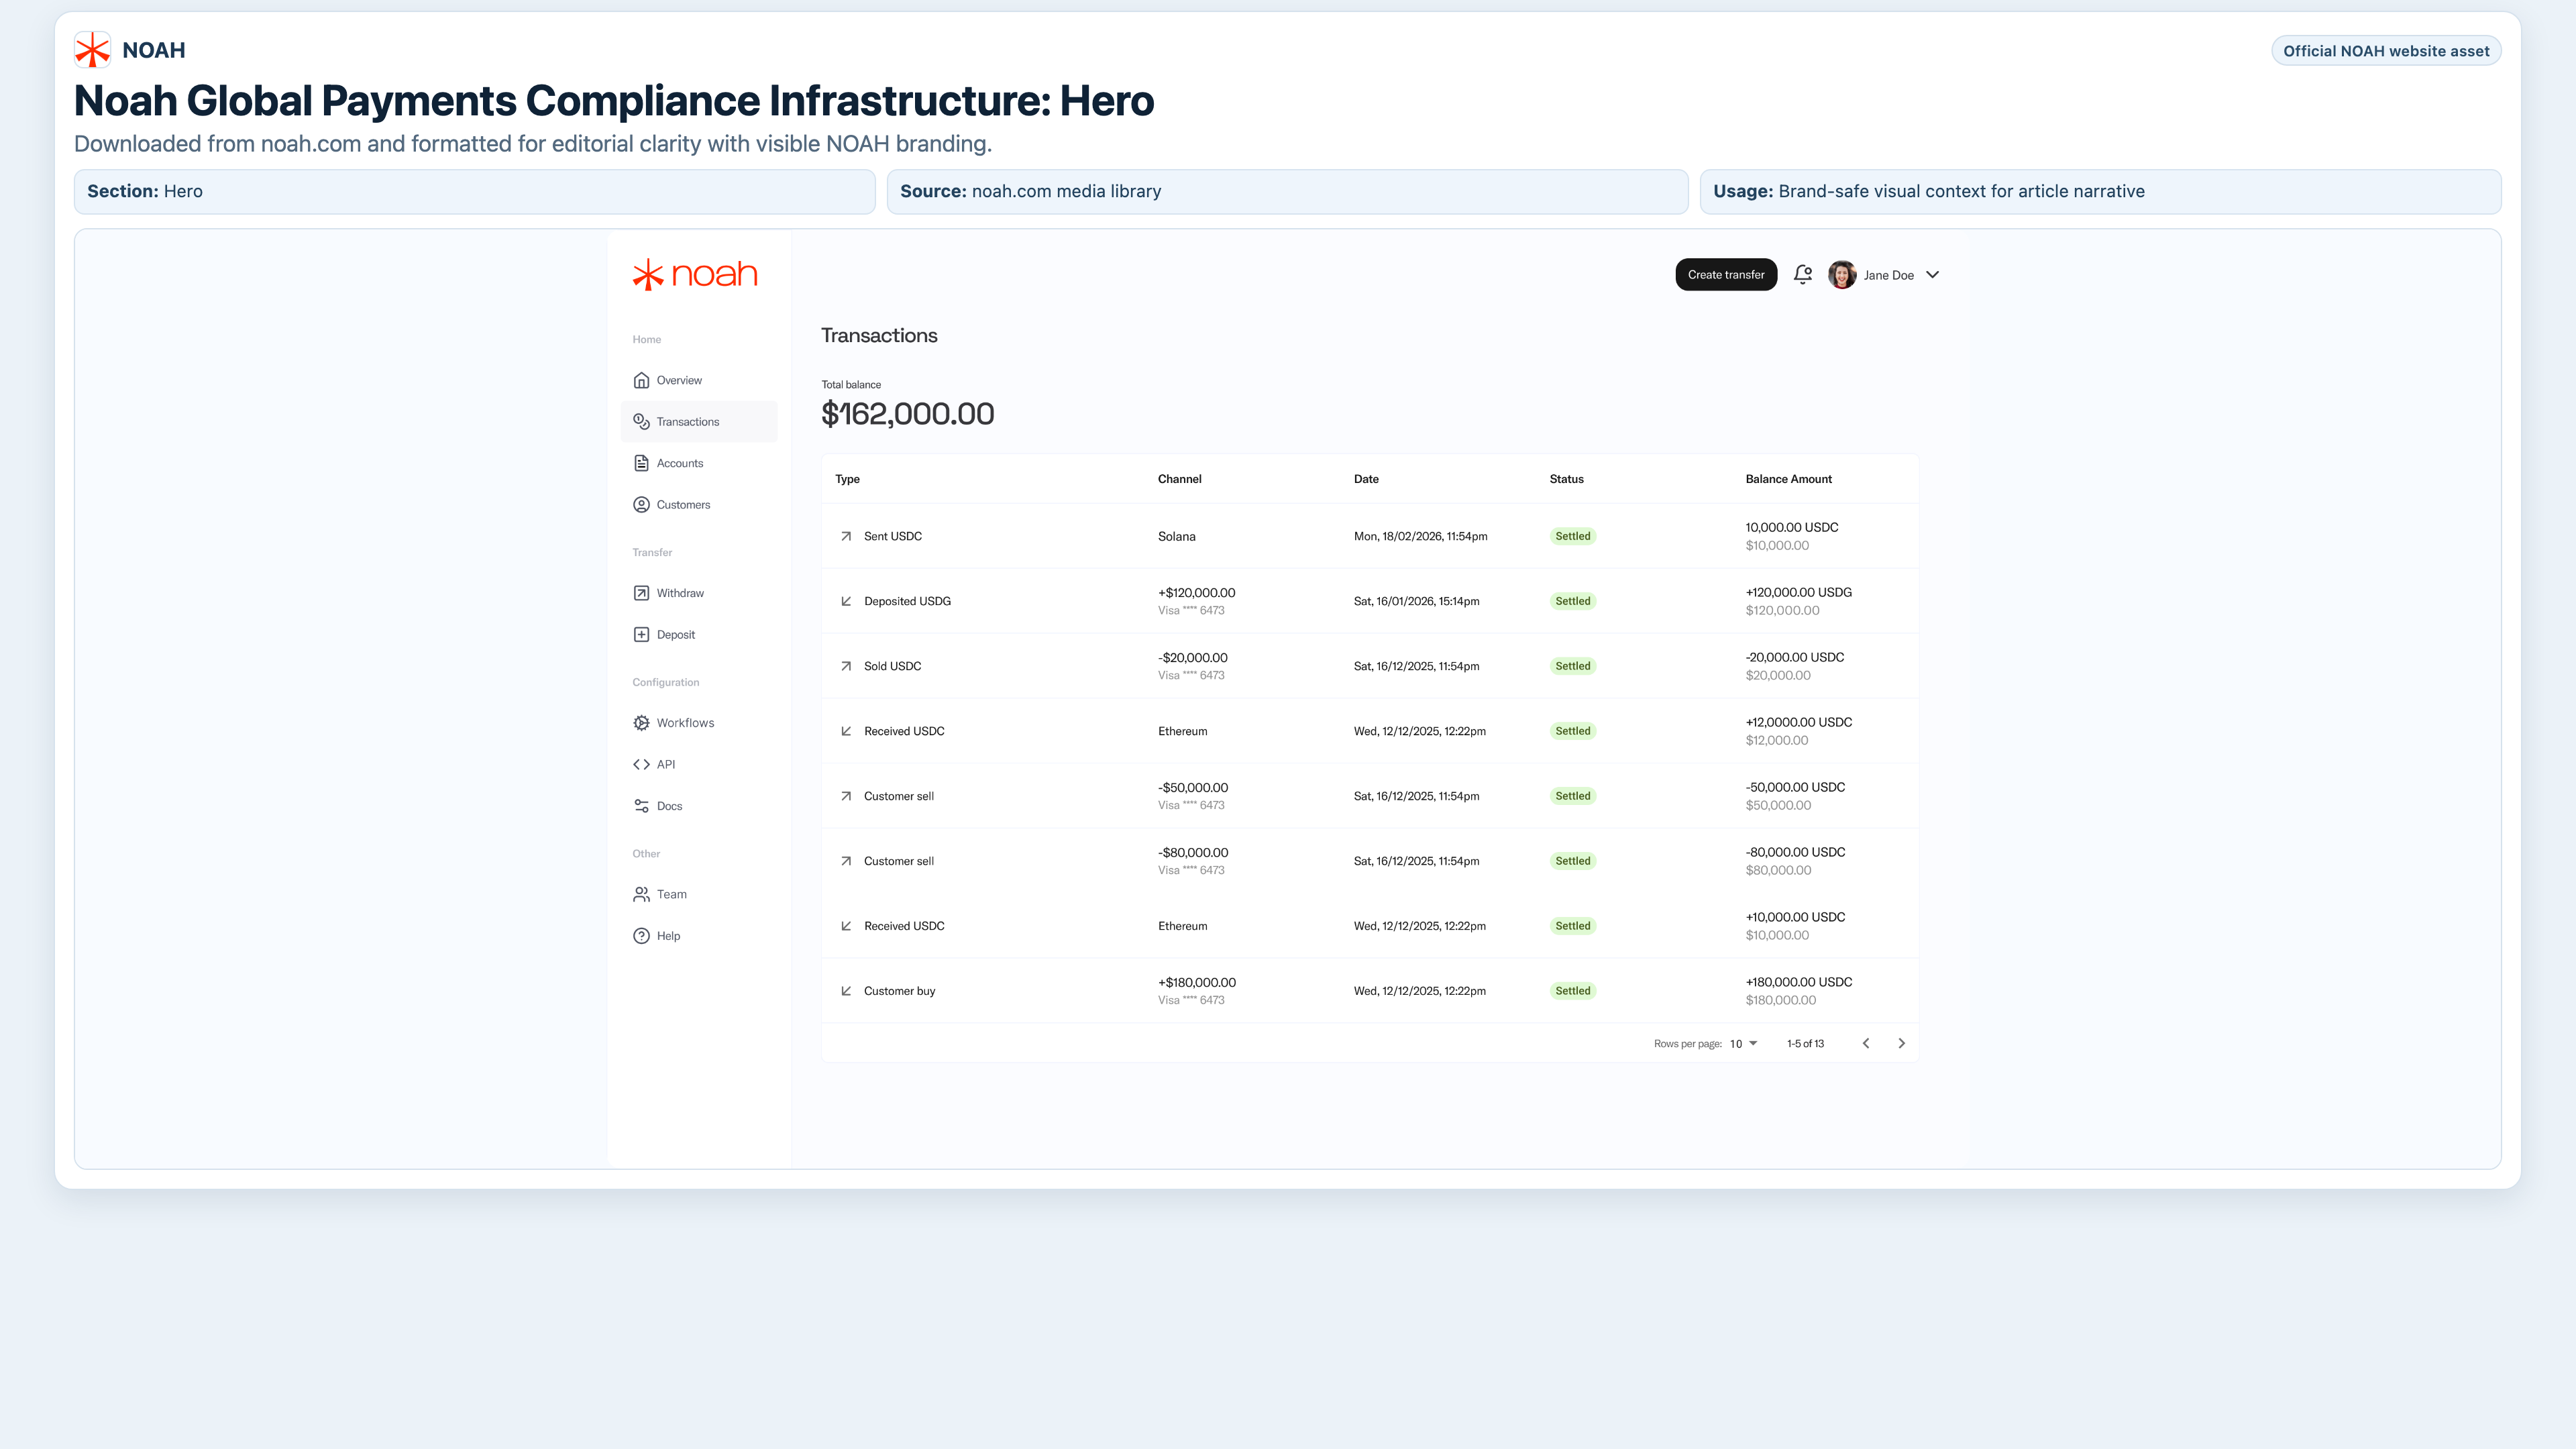Open the Accounts section
The height and width of the screenshot is (1449, 2576).
680,462
